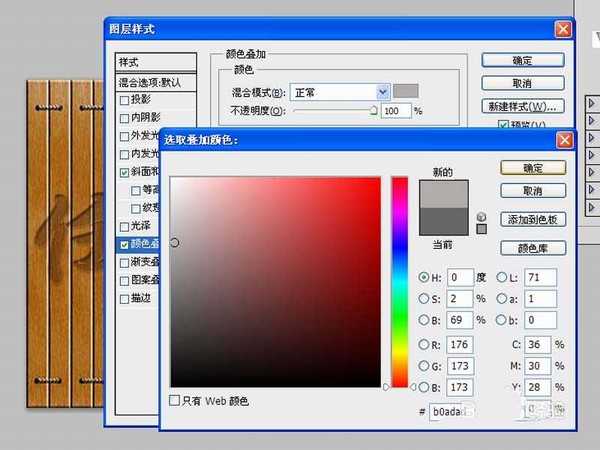The width and height of the screenshot is (600, 450).
Task: Click the 当前 (current) color preview swatch
Action: point(444,221)
